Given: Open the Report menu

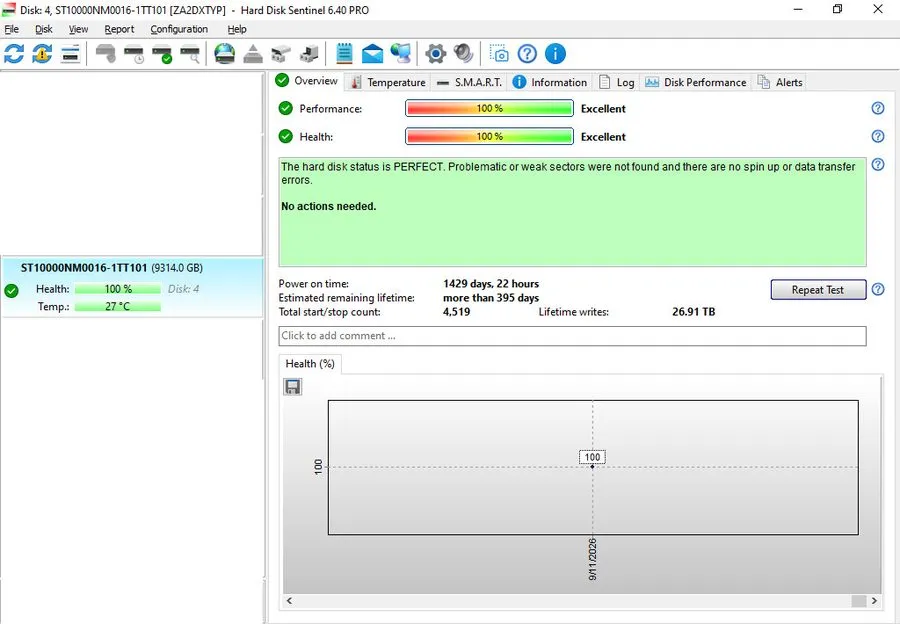Looking at the screenshot, I should (119, 29).
